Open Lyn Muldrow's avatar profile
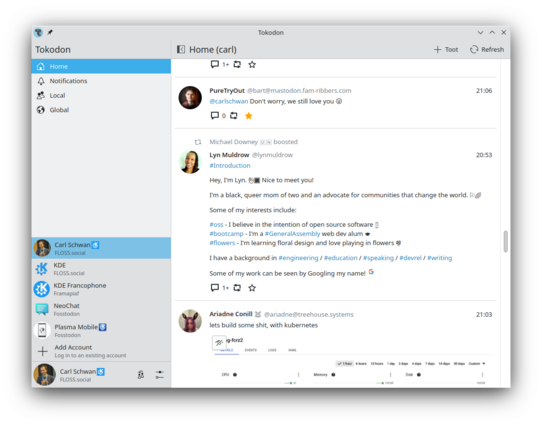This screenshot has height=425, width=542. 190,162
